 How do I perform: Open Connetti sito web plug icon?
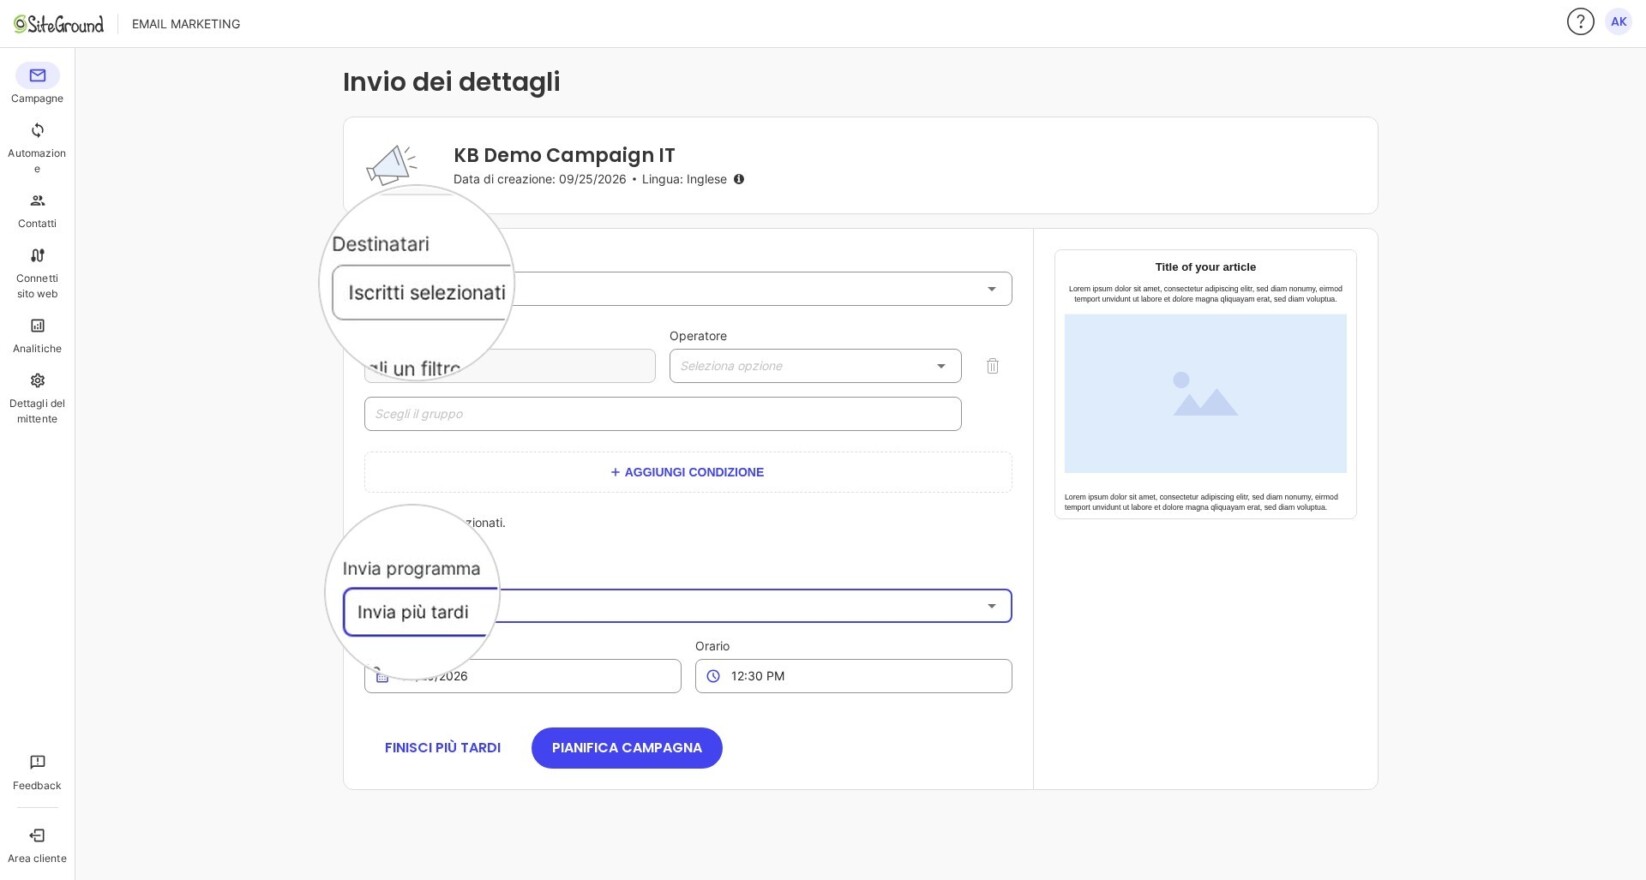tap(37, 256)
